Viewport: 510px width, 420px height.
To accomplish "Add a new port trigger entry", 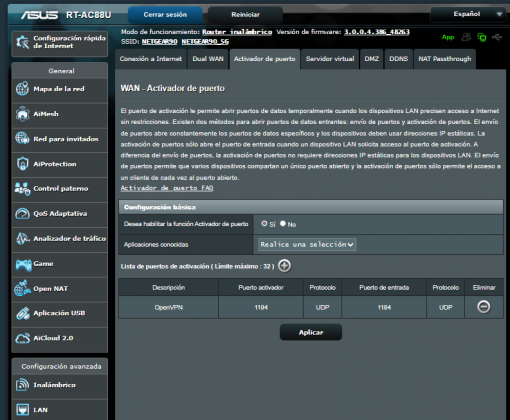I will tap(284, 266).
